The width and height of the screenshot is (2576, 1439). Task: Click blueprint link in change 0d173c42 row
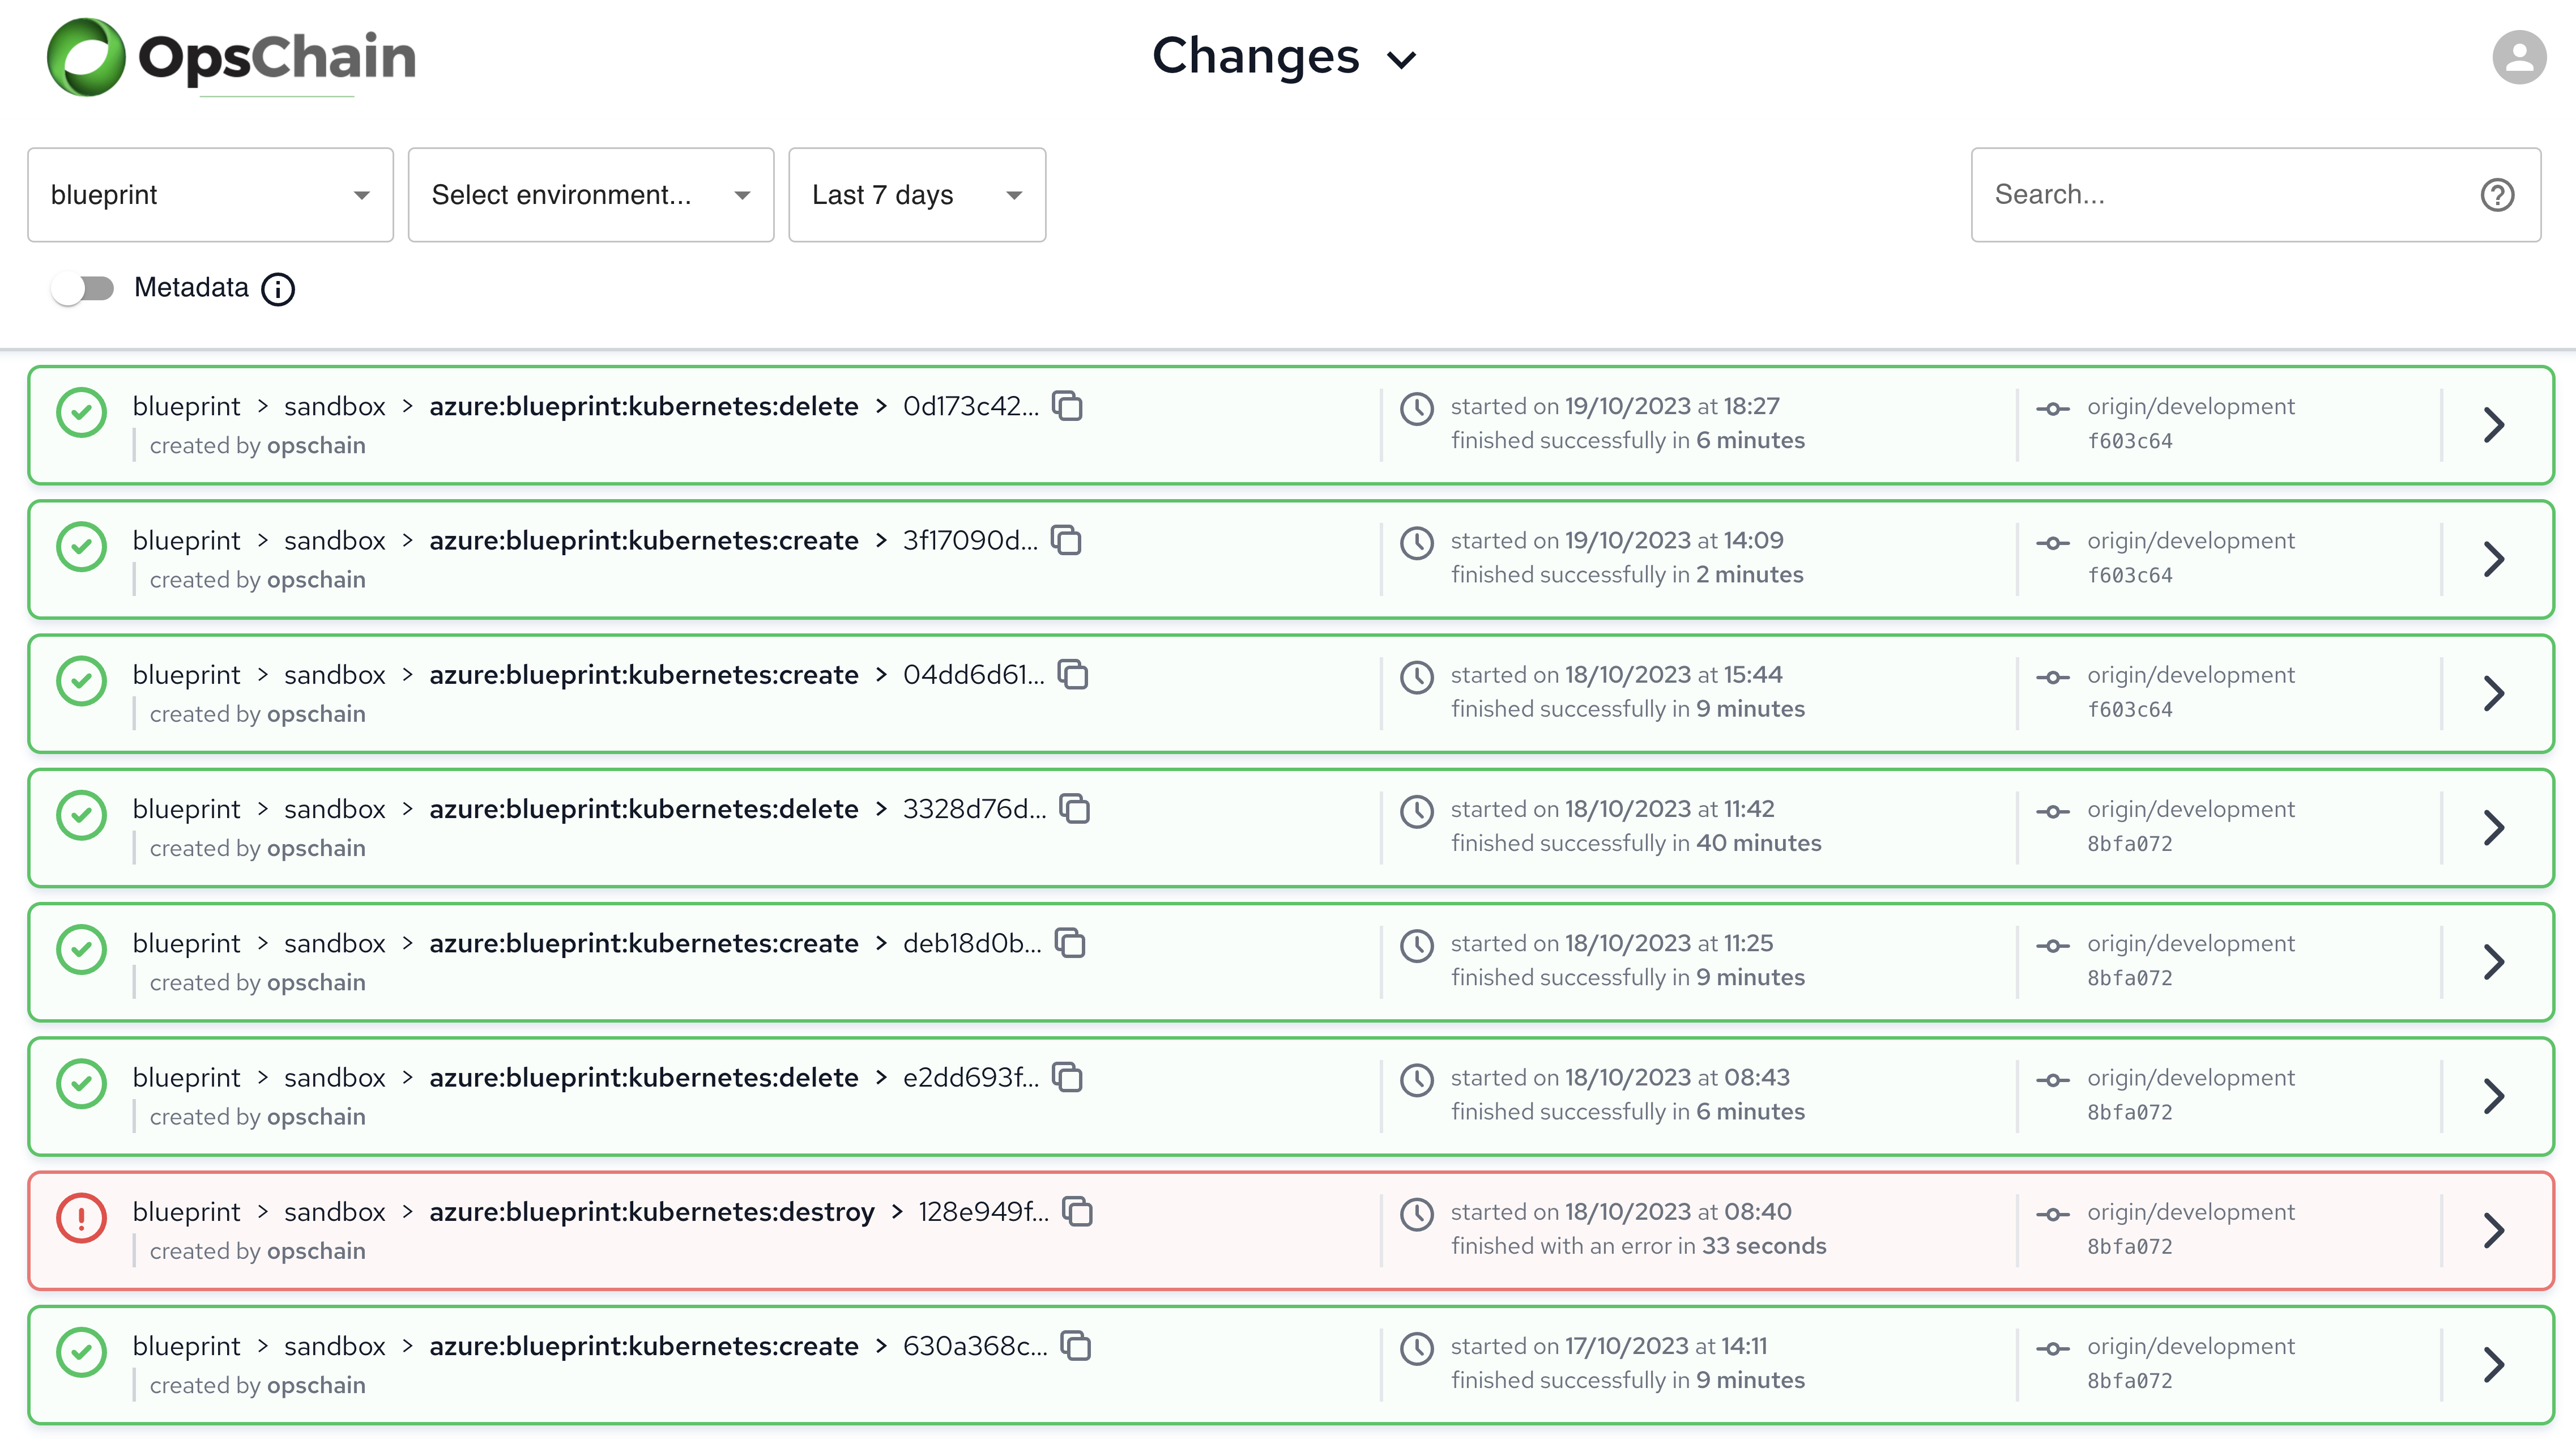click(186, 407)
